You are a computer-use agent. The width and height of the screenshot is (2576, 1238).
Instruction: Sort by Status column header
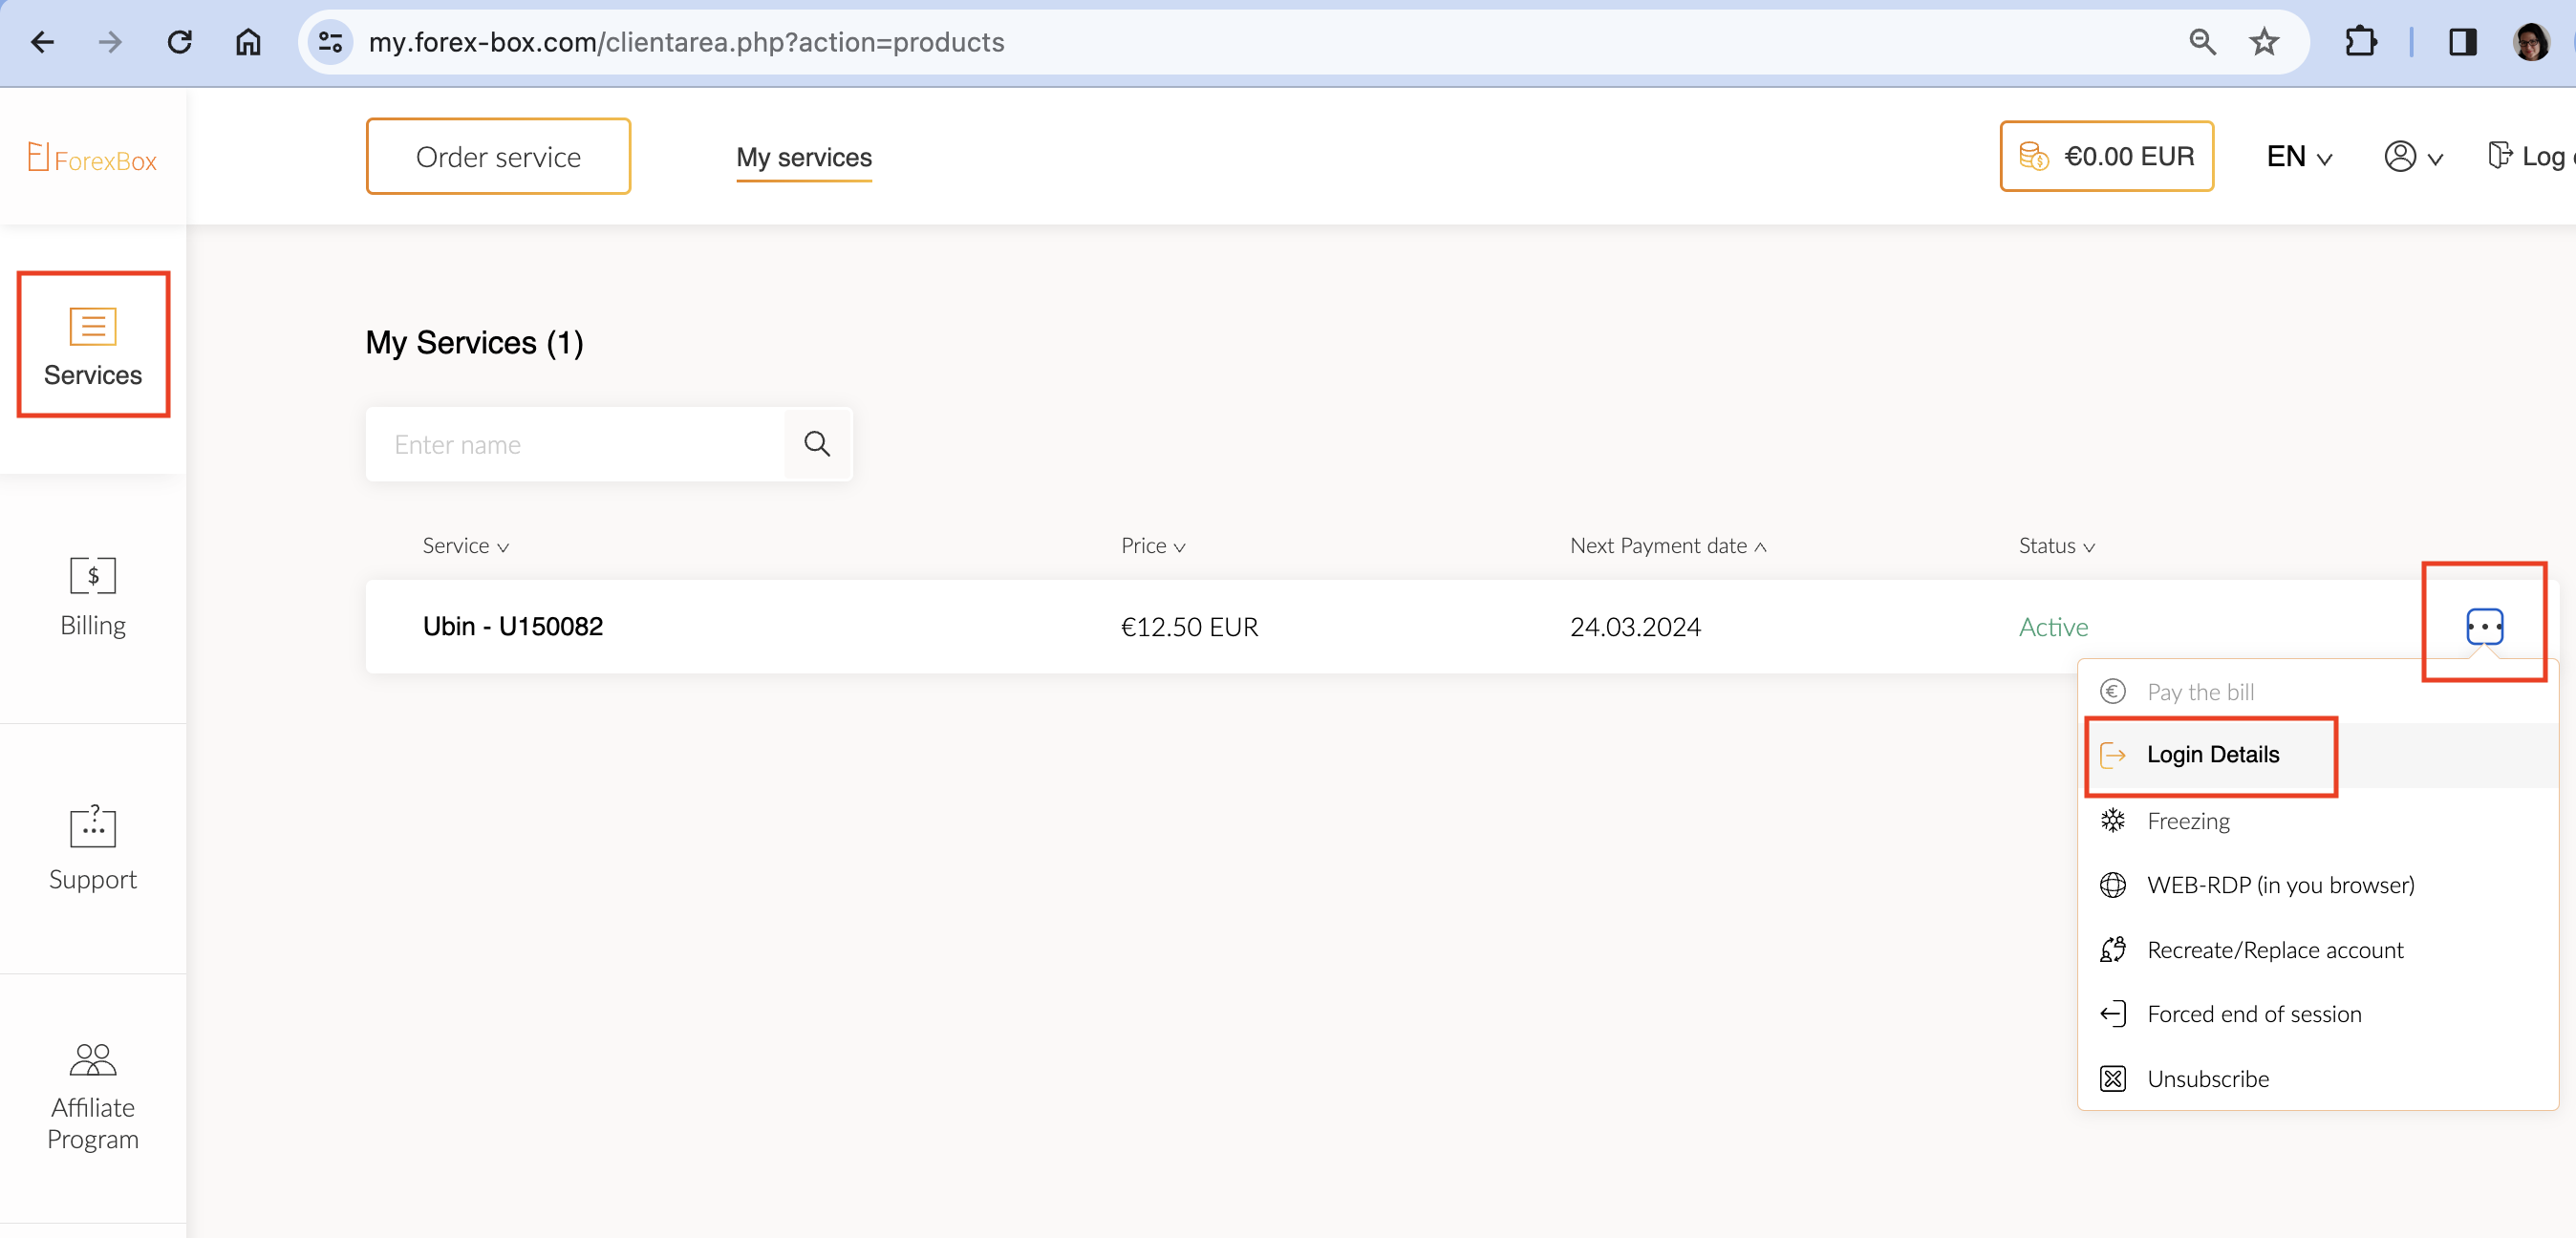(x=2056, y=546)
